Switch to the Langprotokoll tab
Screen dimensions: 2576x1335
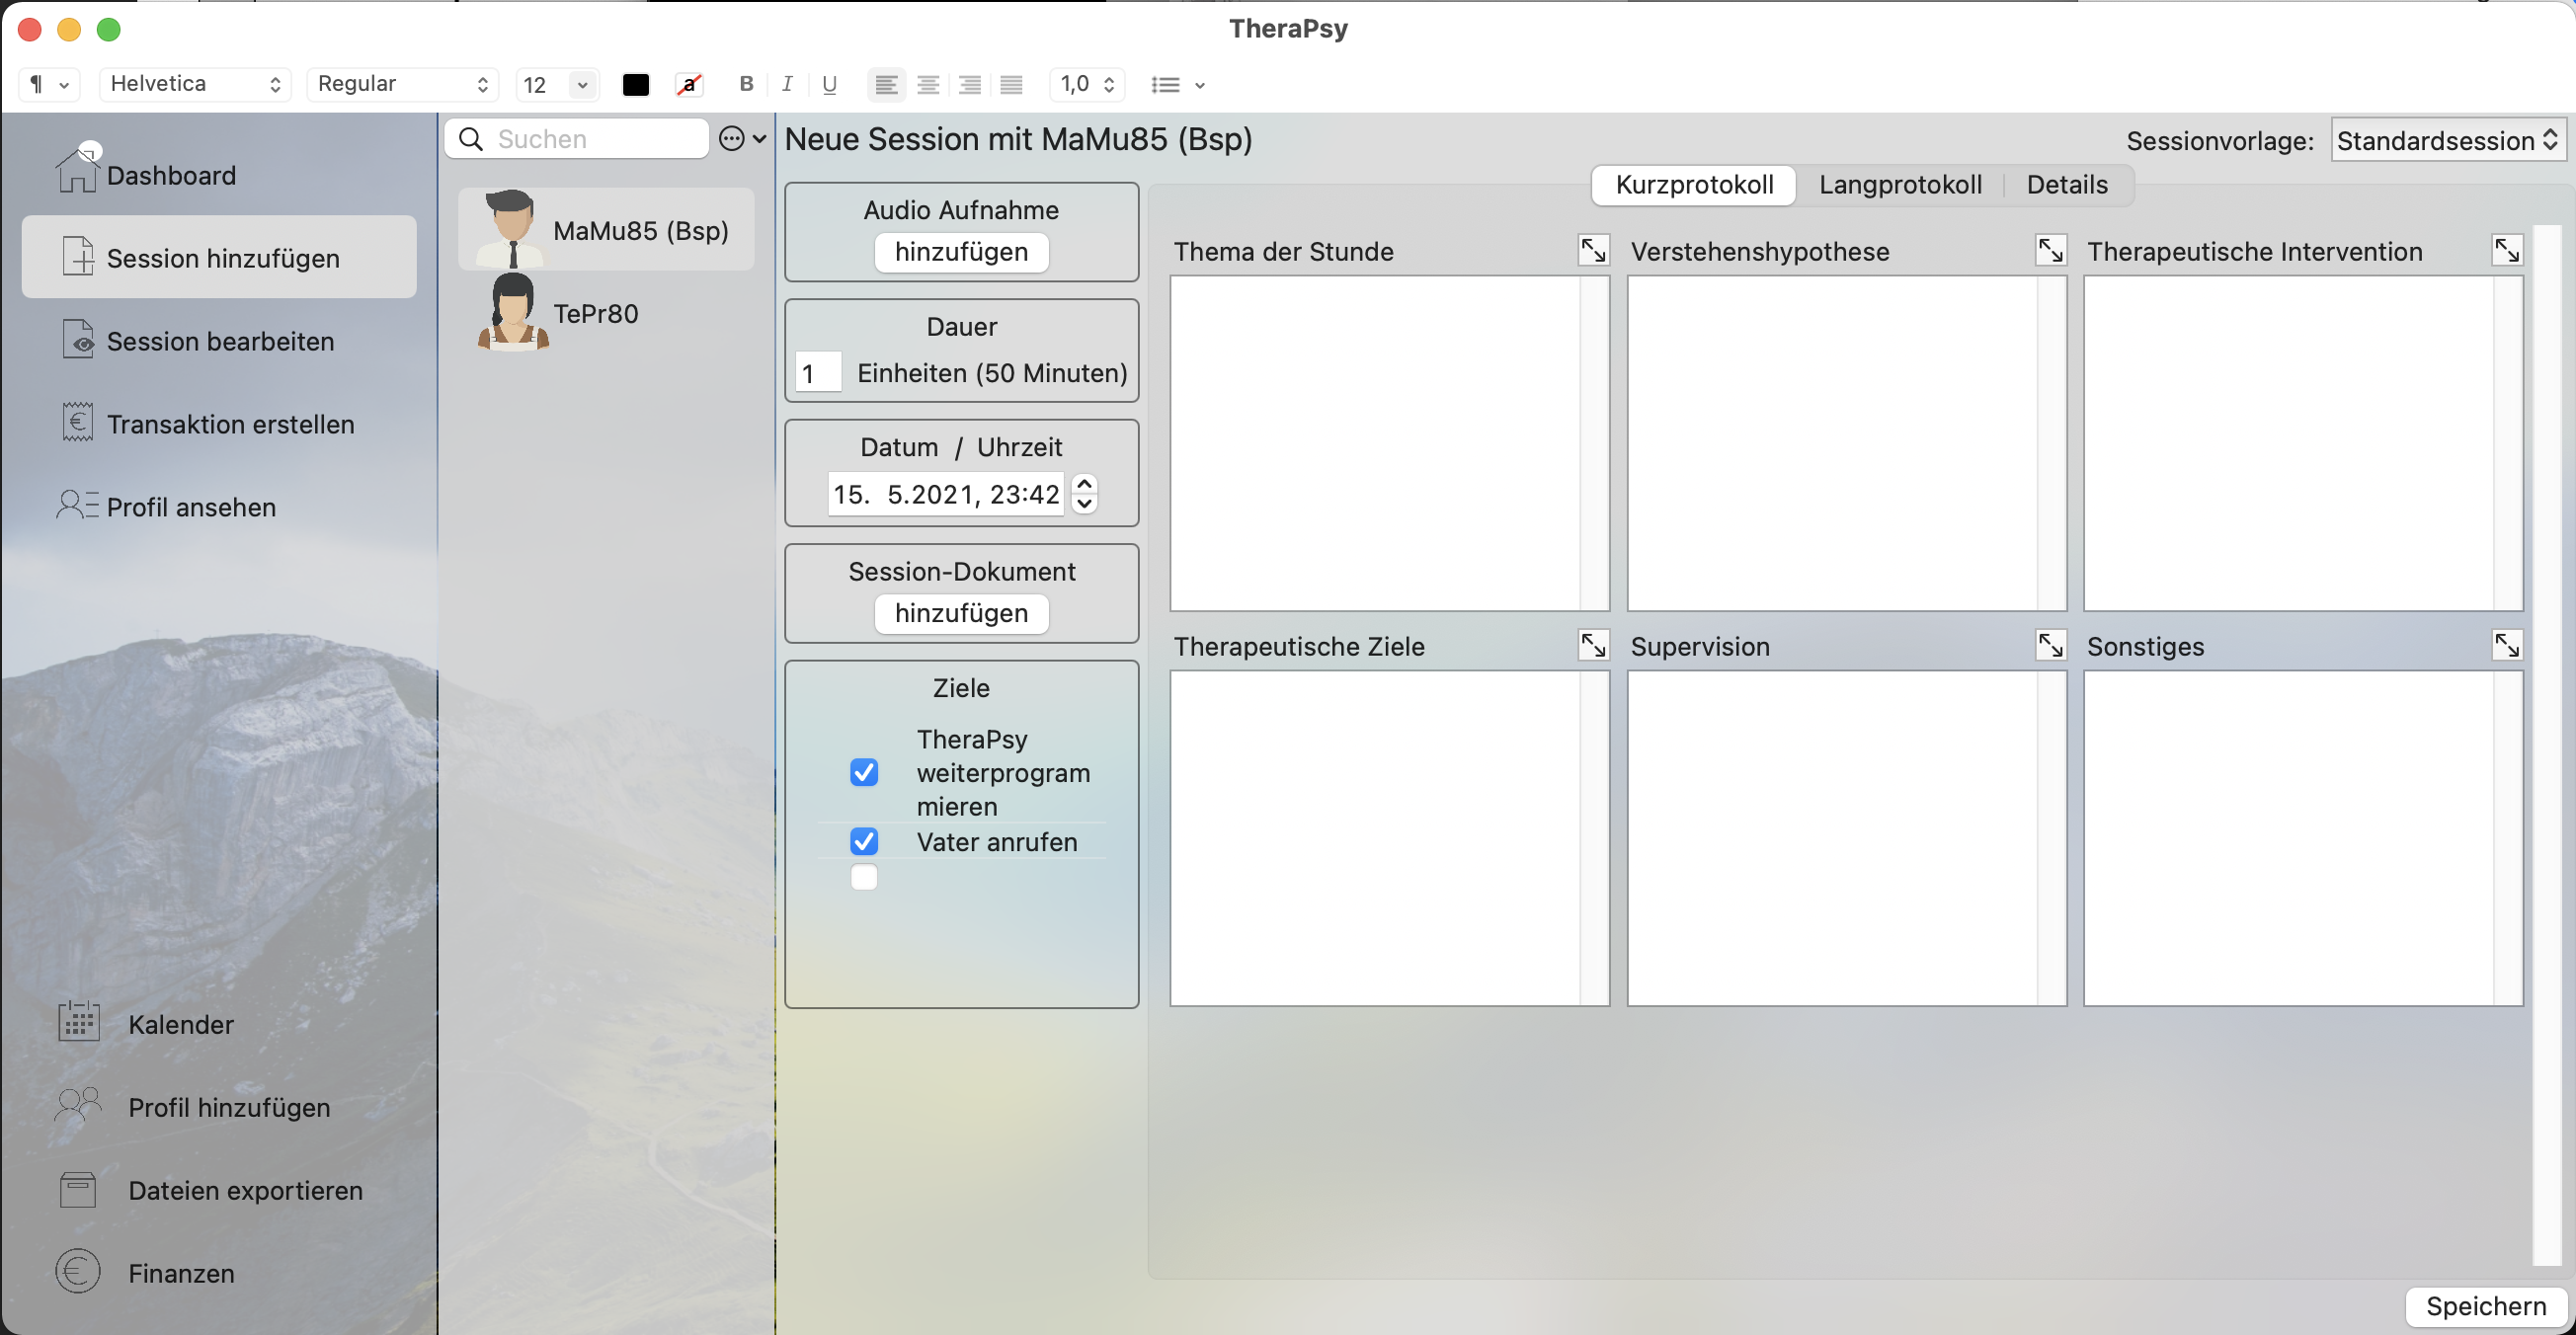[1899, 185]
